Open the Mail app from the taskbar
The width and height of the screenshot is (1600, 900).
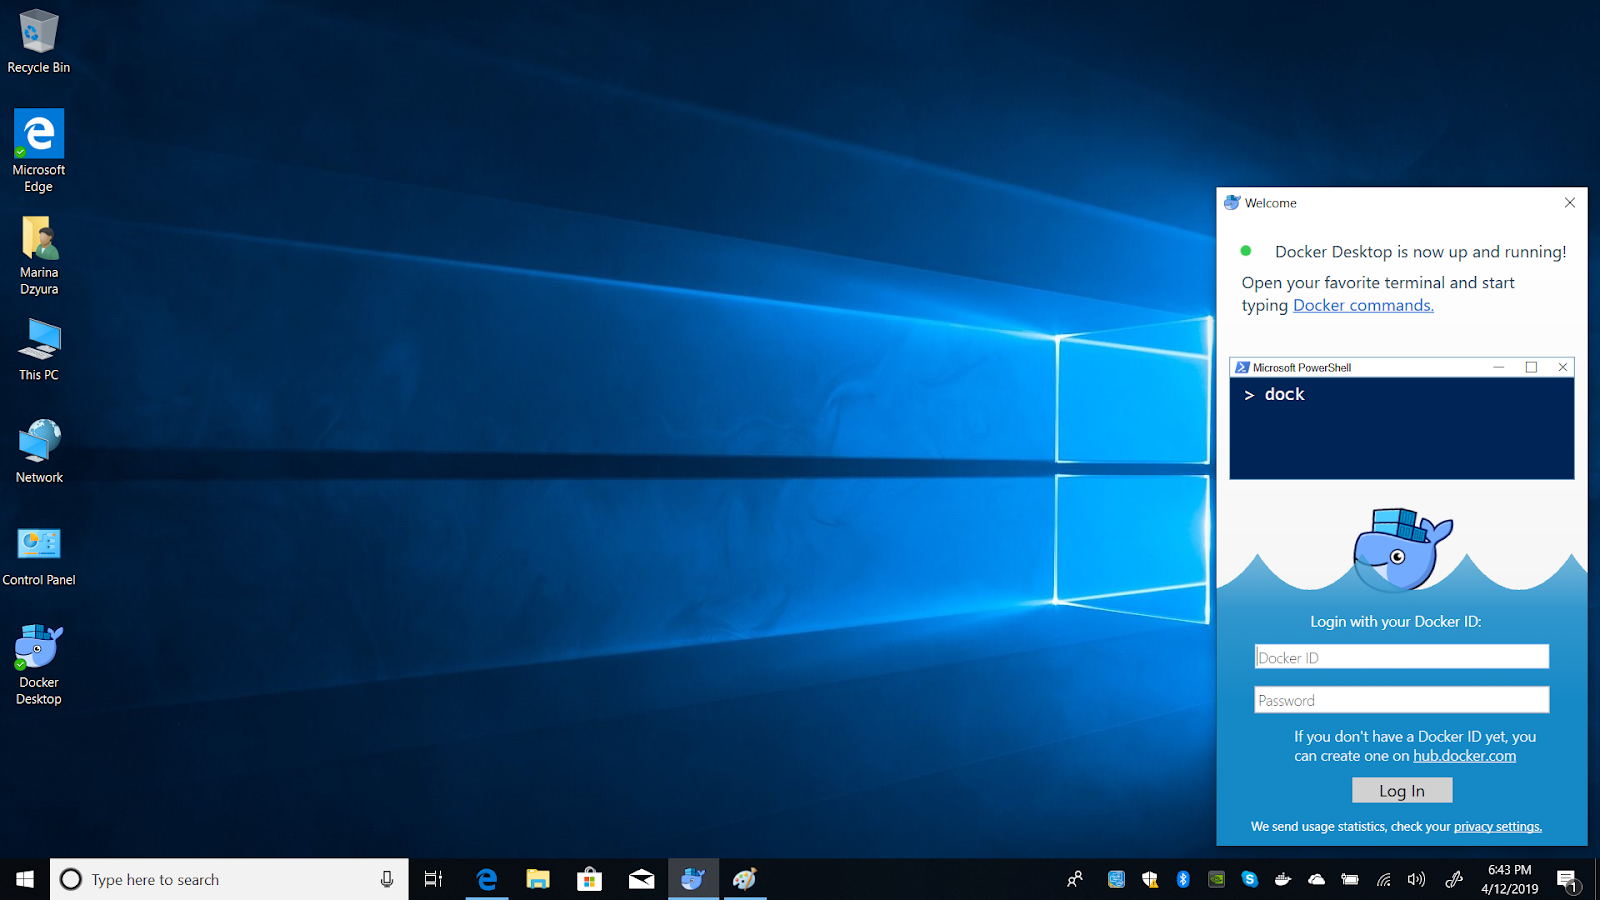[x=641, y=879]
